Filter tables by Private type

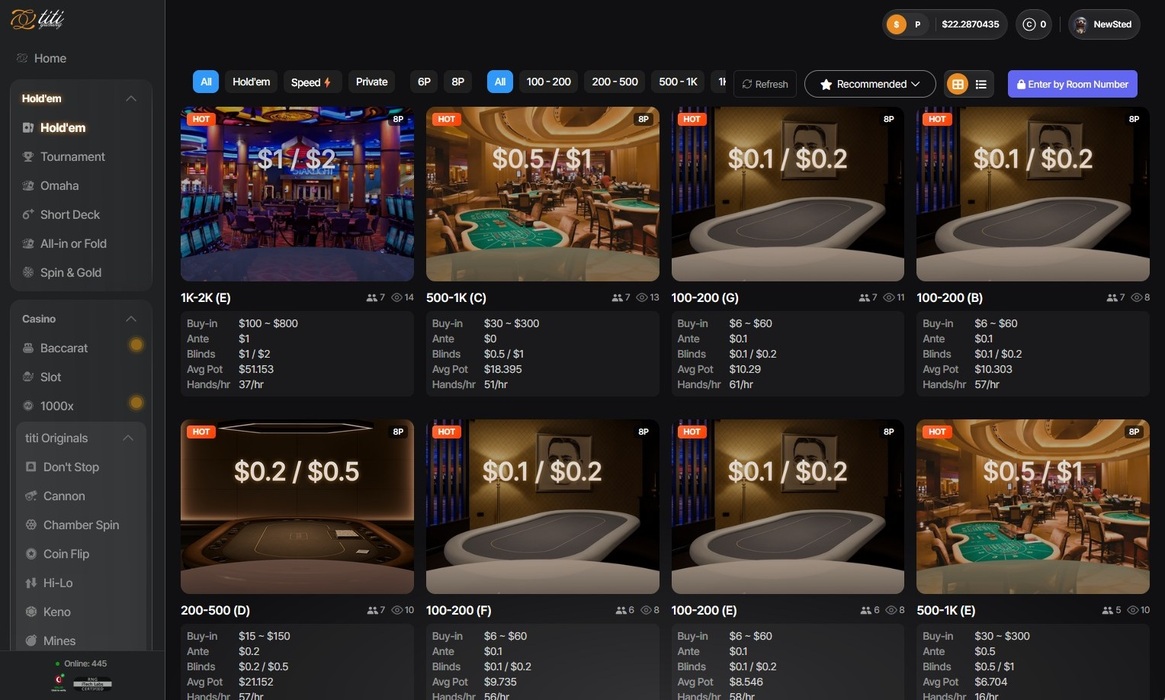371,82
